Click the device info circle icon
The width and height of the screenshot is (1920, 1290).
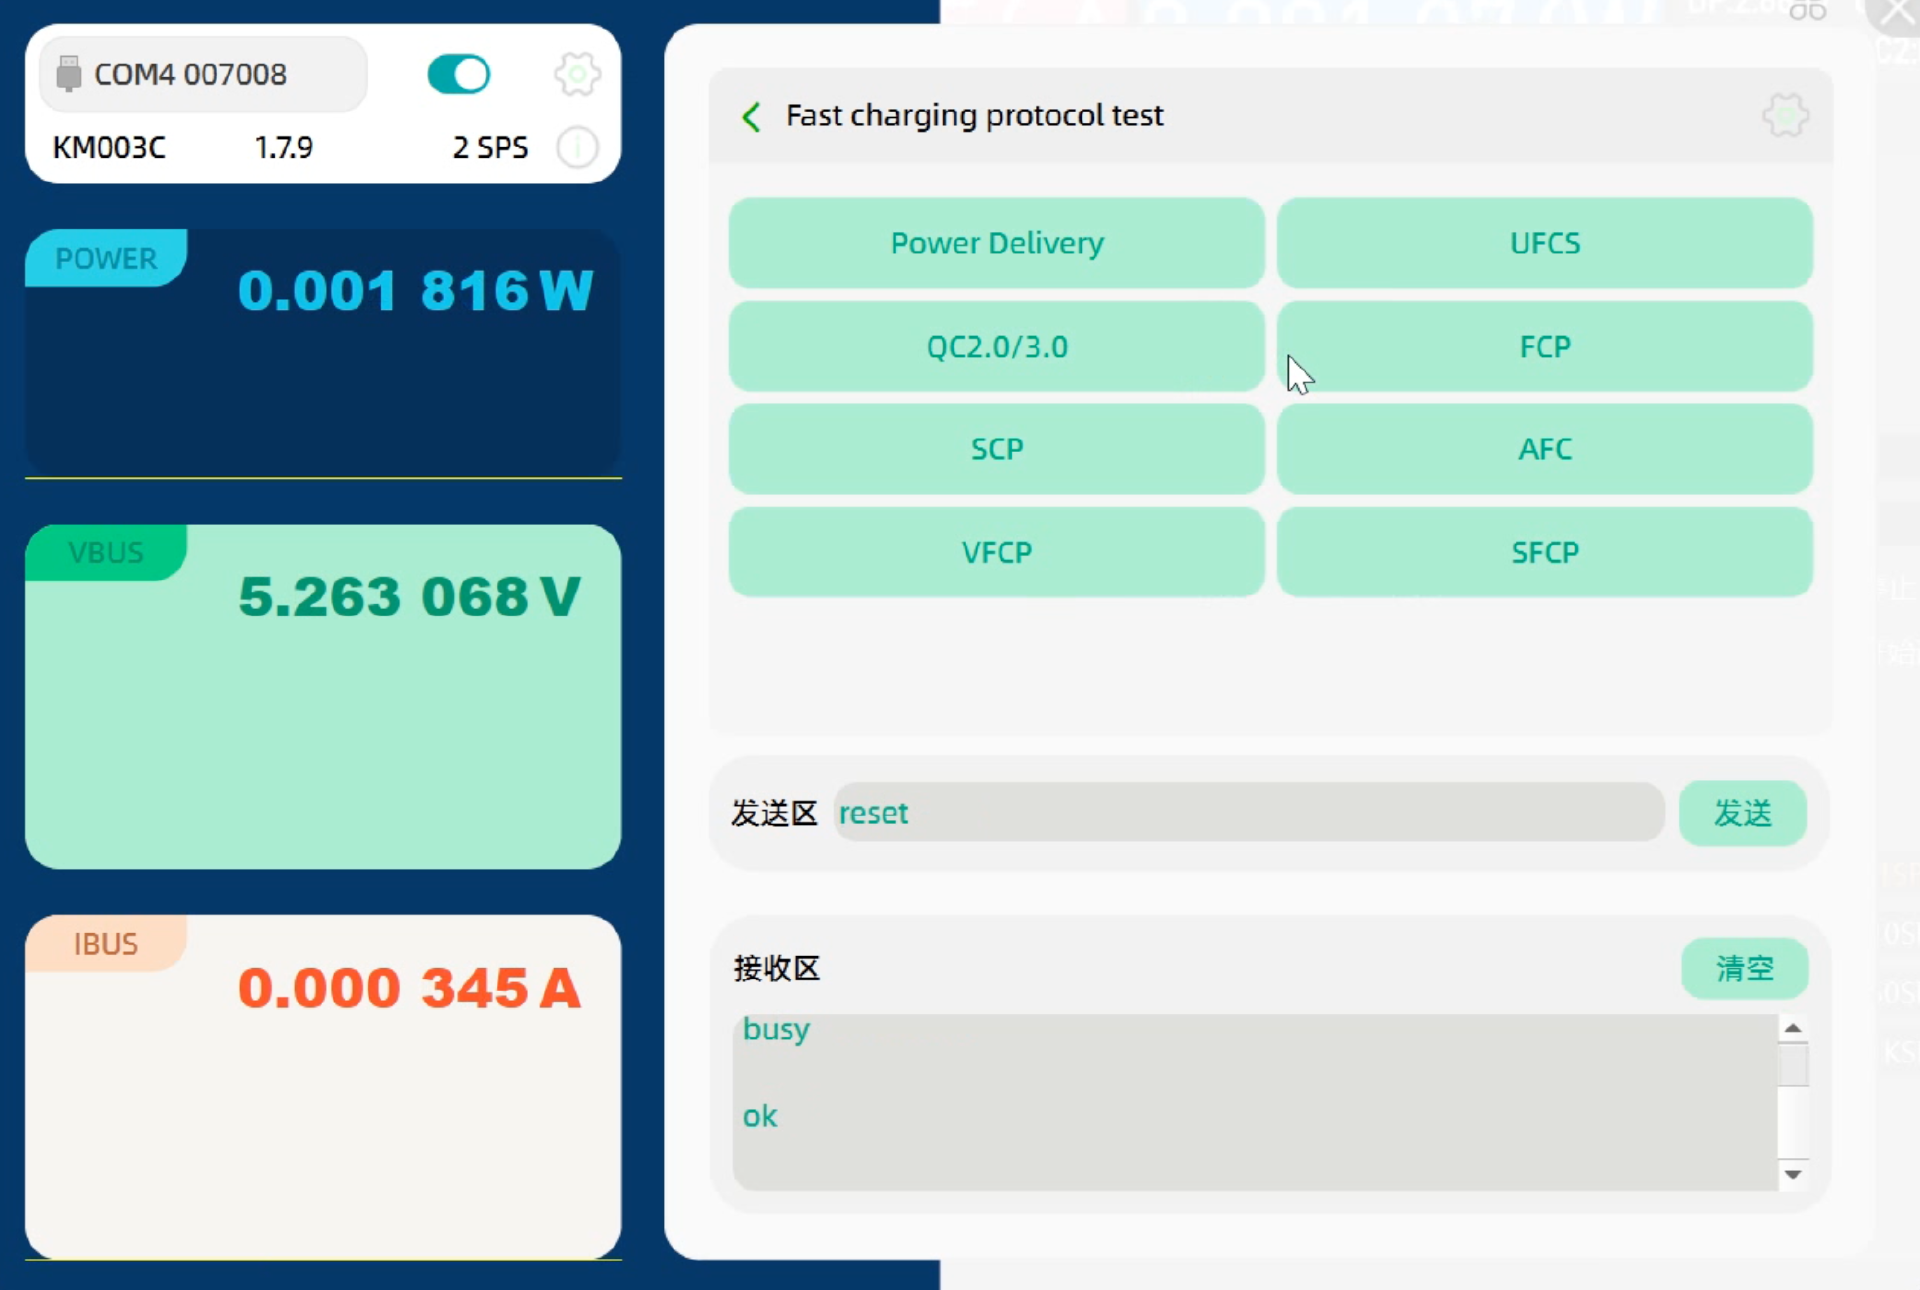[577, 148]
